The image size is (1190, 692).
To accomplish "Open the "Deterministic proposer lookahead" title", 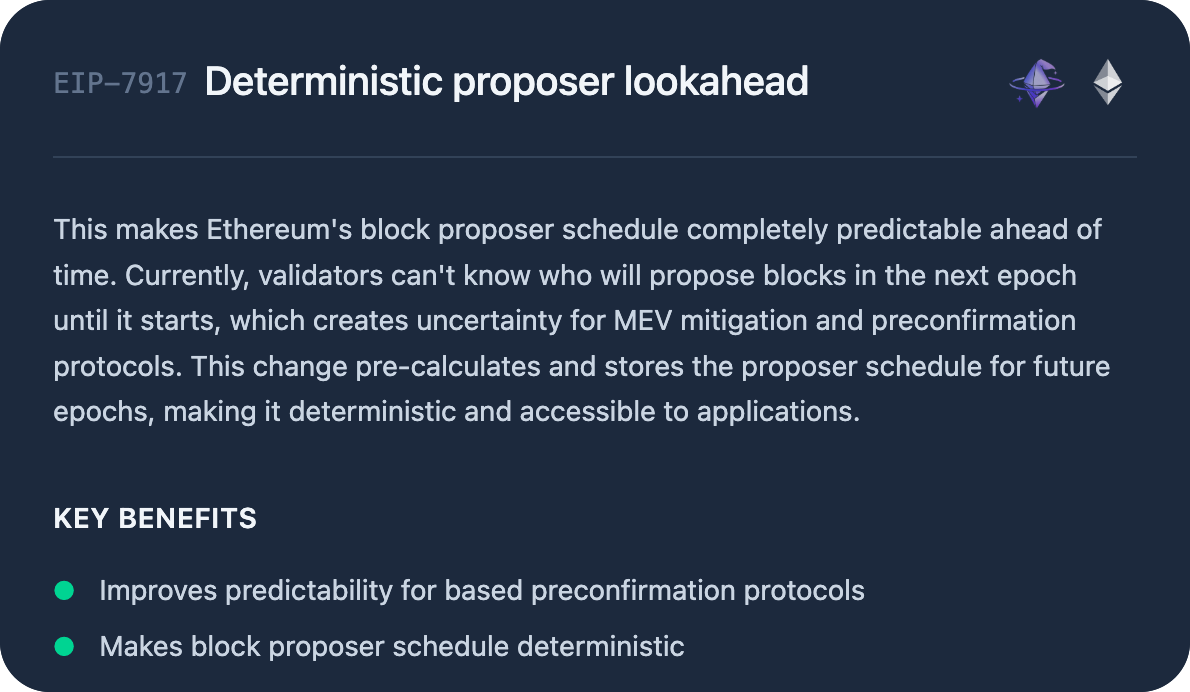I will [x=506, y=82].
